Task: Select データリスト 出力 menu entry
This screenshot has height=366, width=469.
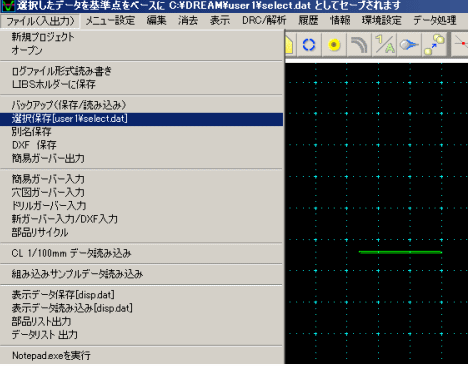Action: pyautogui.click(x=141, y=335)
